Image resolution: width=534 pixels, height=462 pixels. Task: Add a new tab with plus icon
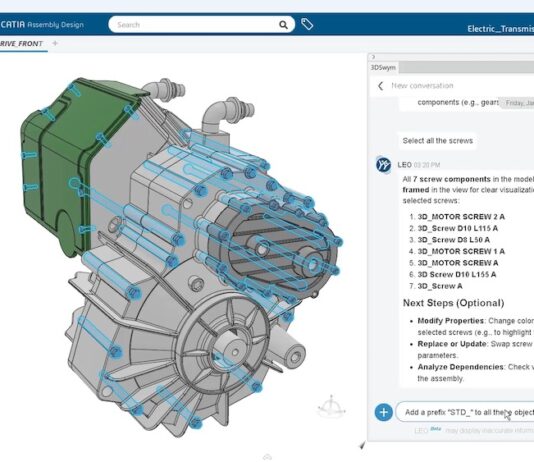(55, 43)
